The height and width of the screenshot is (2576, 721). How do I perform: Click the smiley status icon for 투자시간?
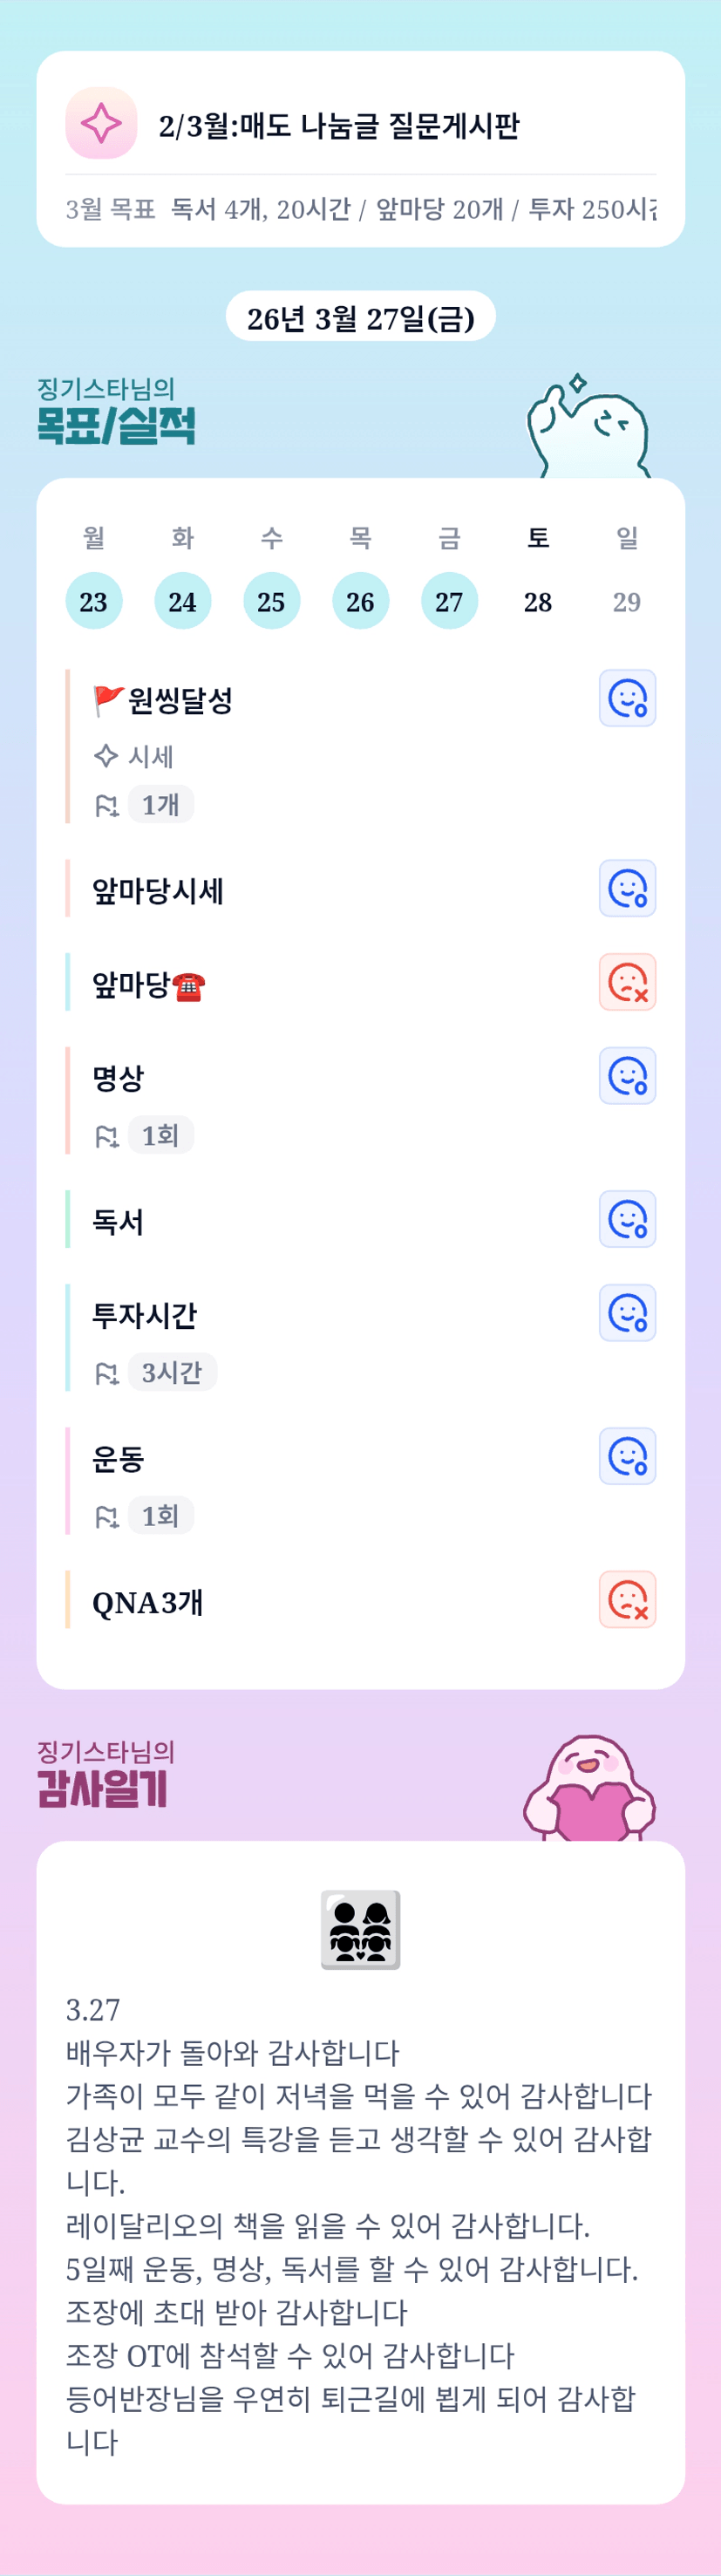coord(627,1313)
